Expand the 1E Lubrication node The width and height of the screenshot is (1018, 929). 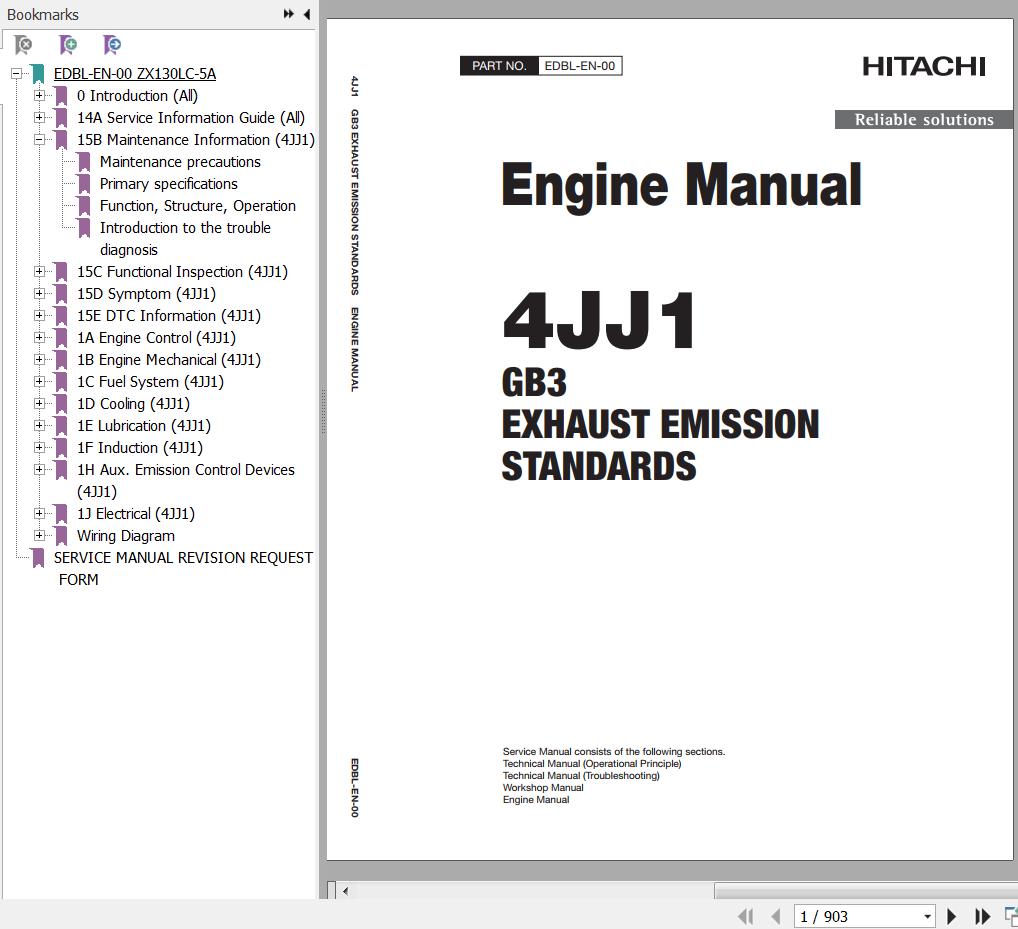pyautogui.click(x=40, y=426)
